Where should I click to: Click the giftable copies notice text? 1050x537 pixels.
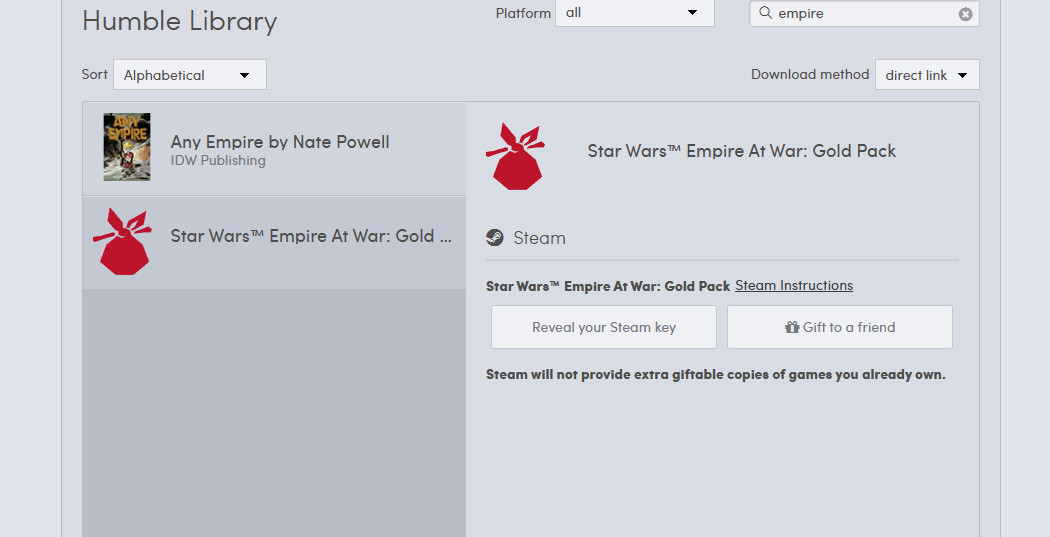(716, 374)
